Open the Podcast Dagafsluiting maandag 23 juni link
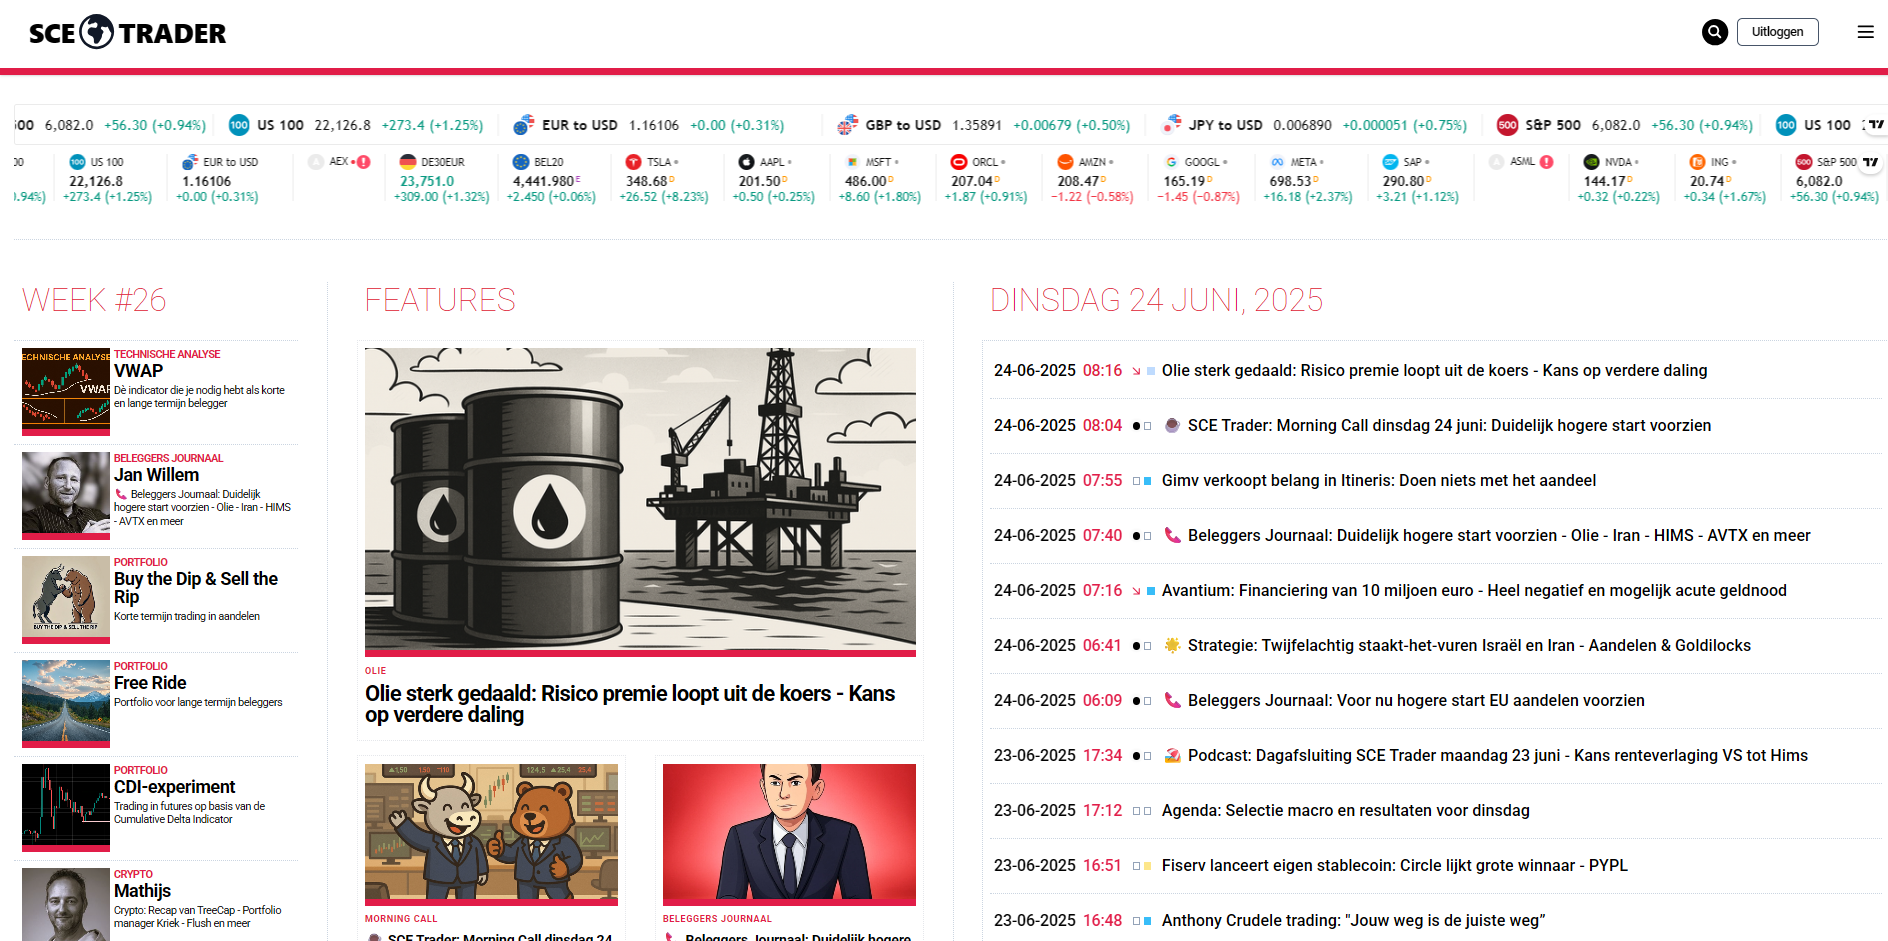1888x941 pixels. click(x=1498, y=756)
